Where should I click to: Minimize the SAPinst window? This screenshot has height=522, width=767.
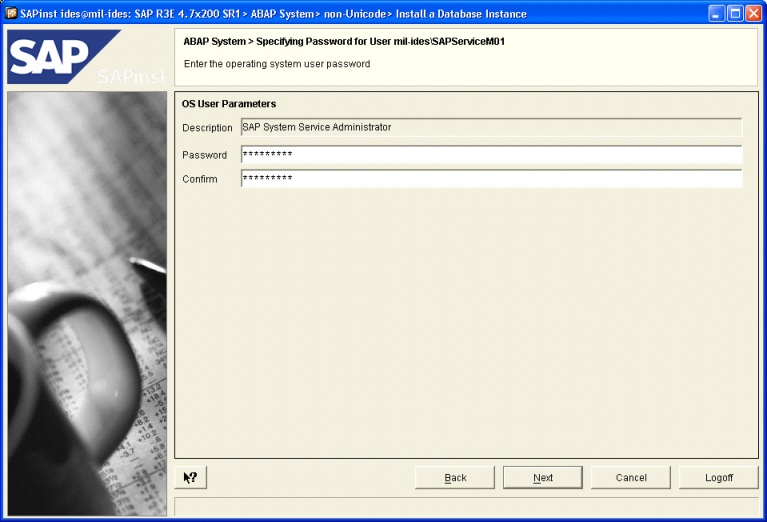click(717, 13)
